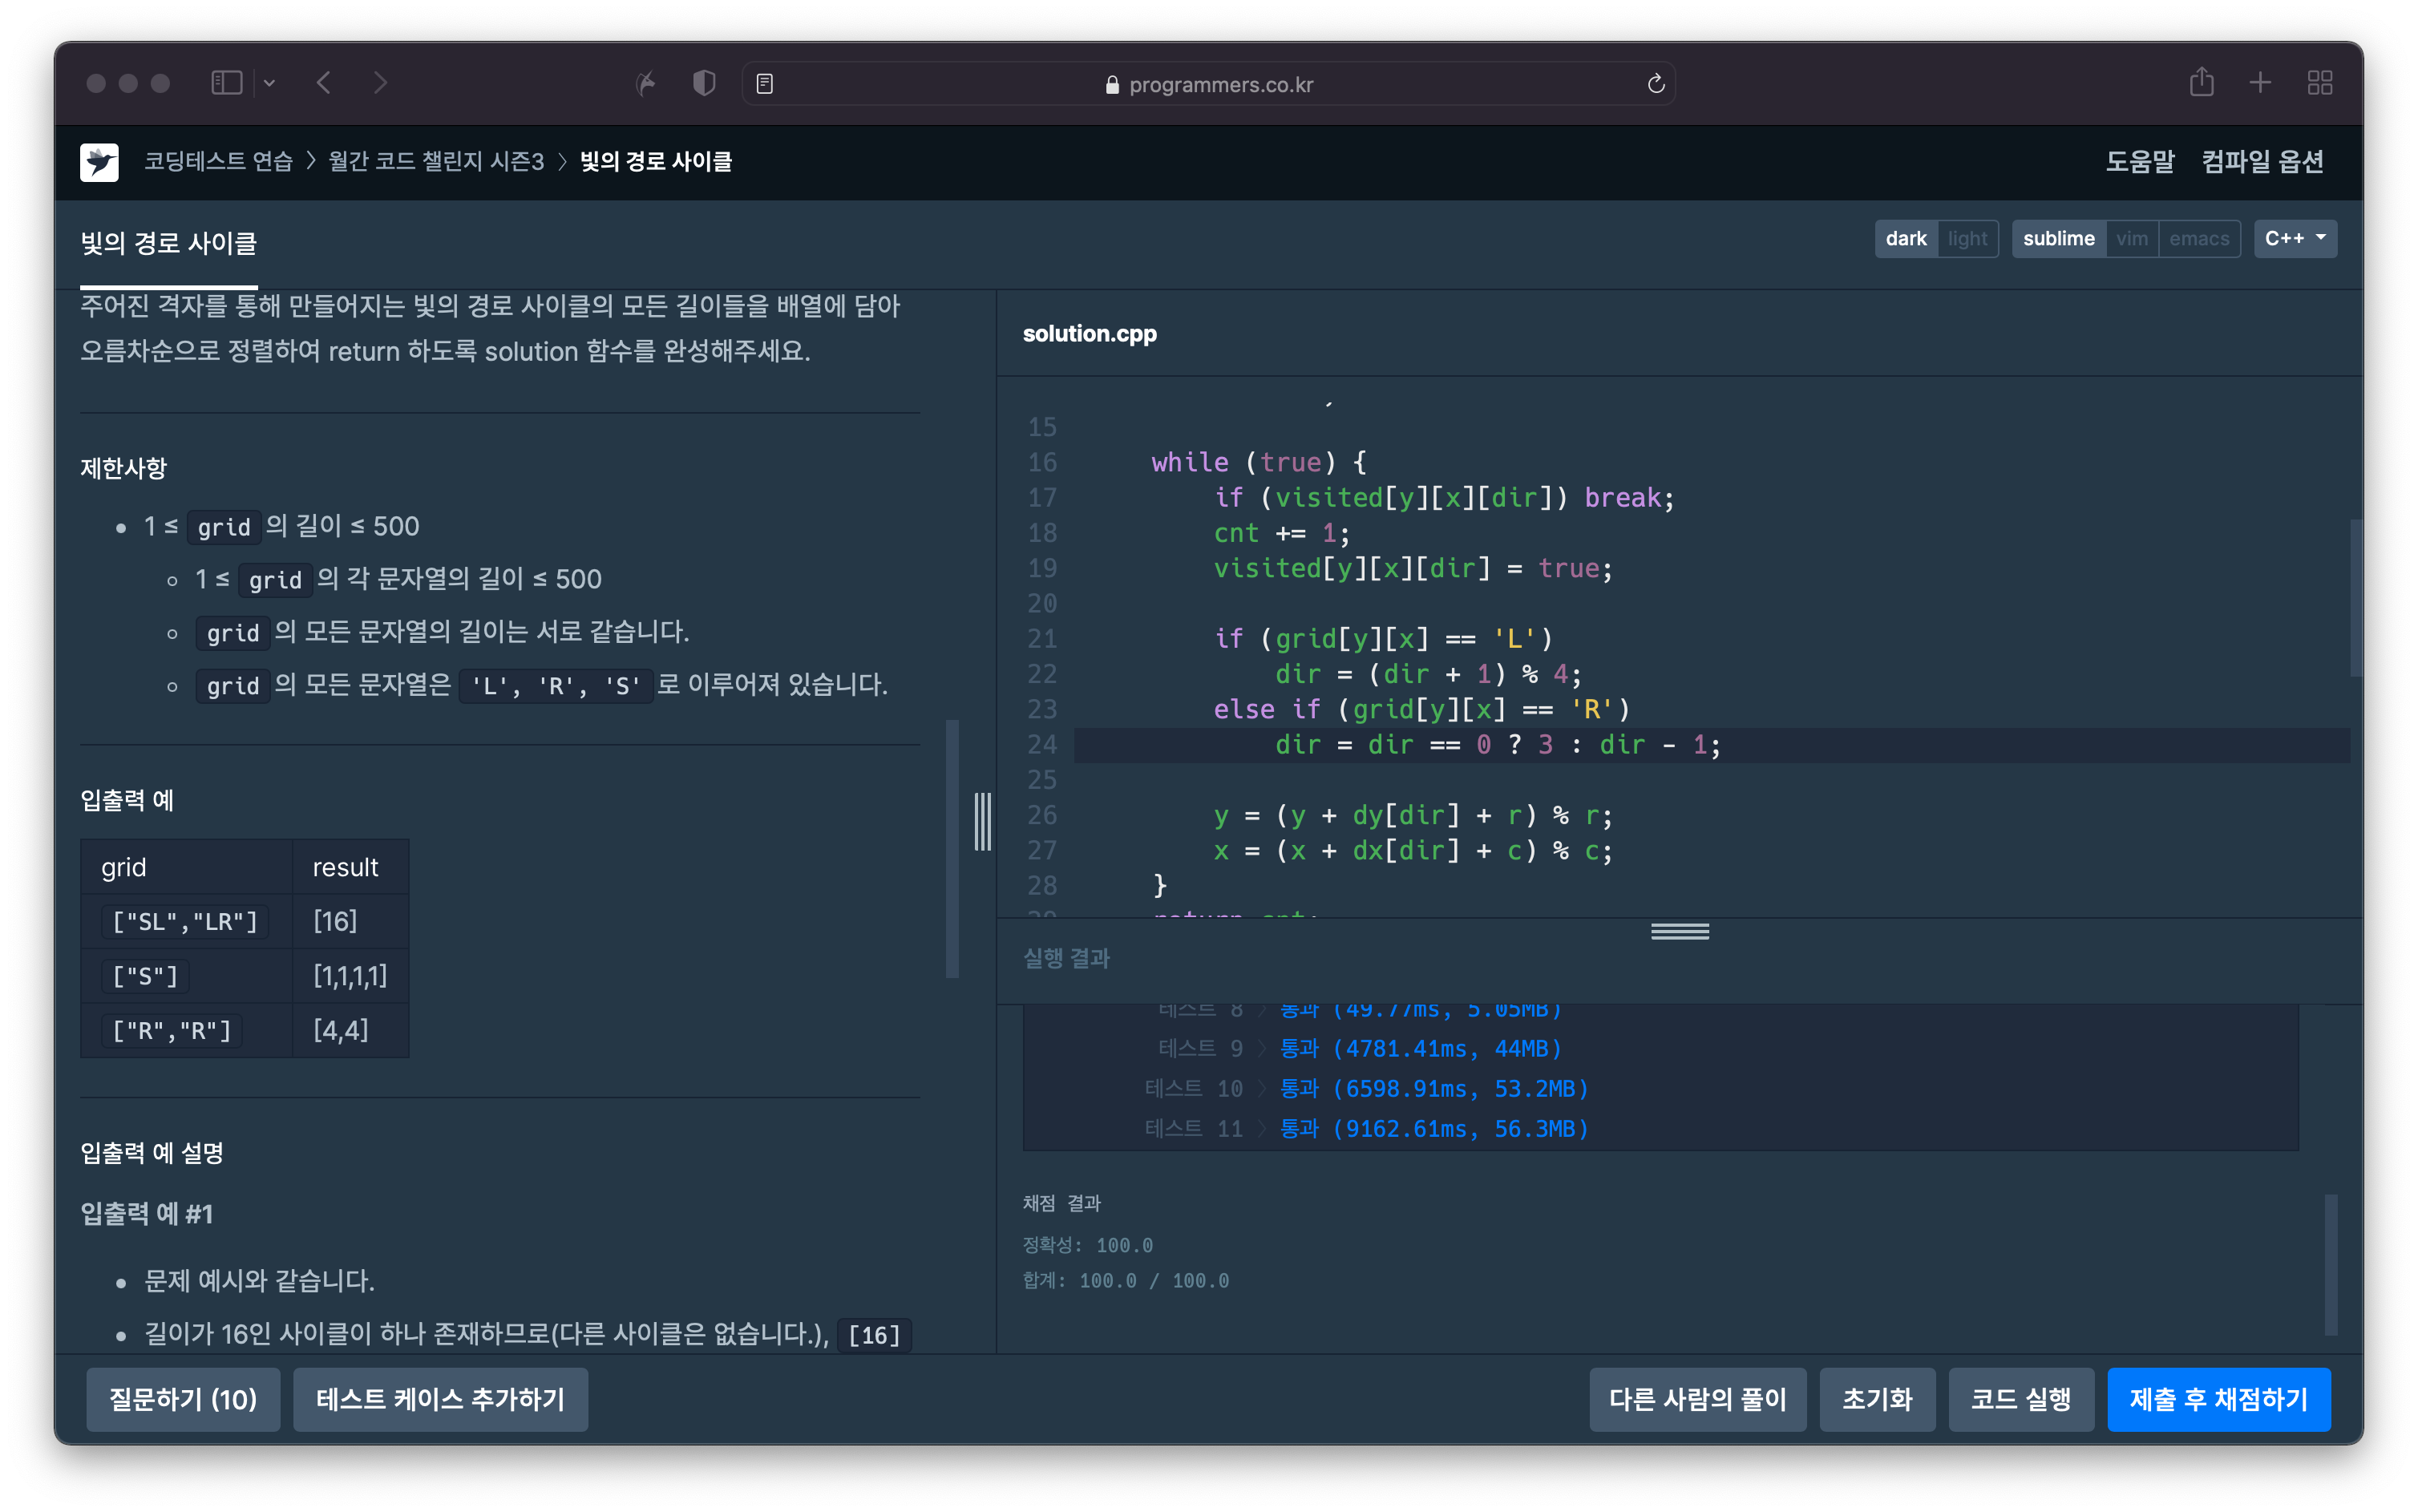The image size is (2418, 1512).
Task: Select emacs key binding
Action: click(2199, 239)
